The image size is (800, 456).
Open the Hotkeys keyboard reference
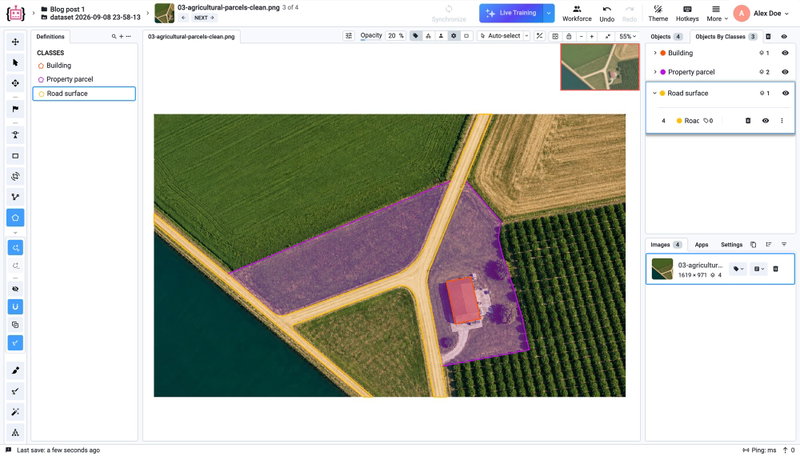coord(687,13)
